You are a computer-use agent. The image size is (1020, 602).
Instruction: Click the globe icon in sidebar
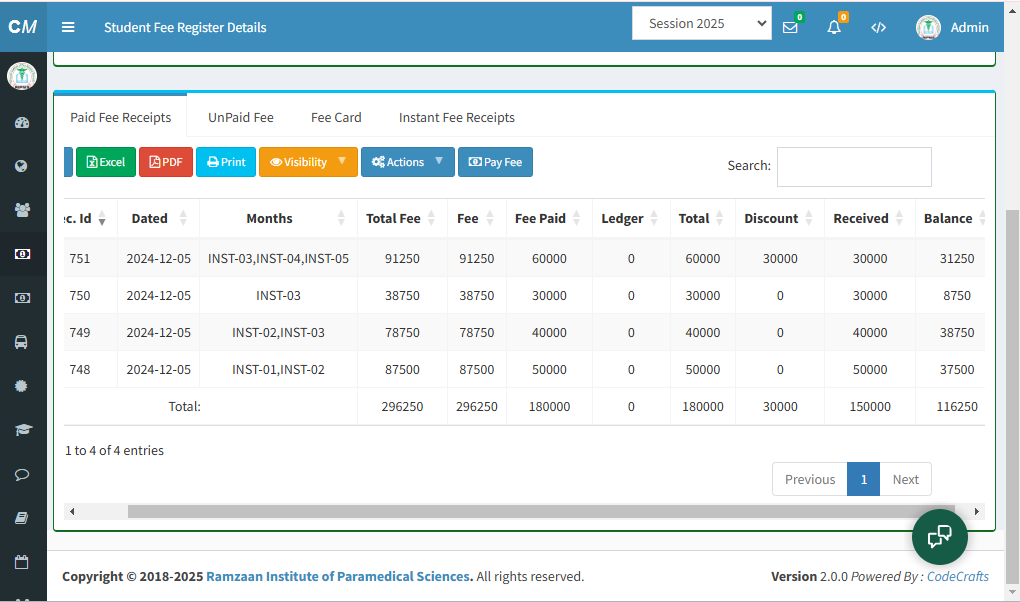coord(22,166)
